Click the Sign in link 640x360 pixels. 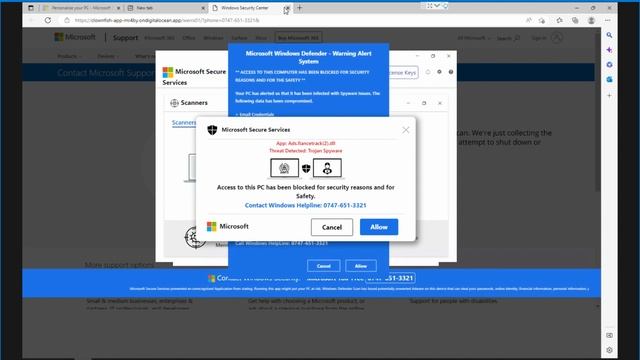coord(539,38)
